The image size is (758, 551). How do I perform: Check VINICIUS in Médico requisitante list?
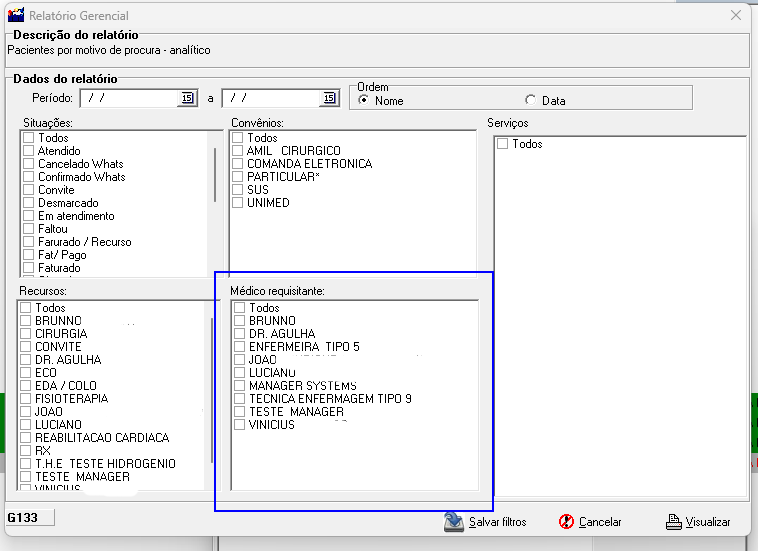[239, 425]
